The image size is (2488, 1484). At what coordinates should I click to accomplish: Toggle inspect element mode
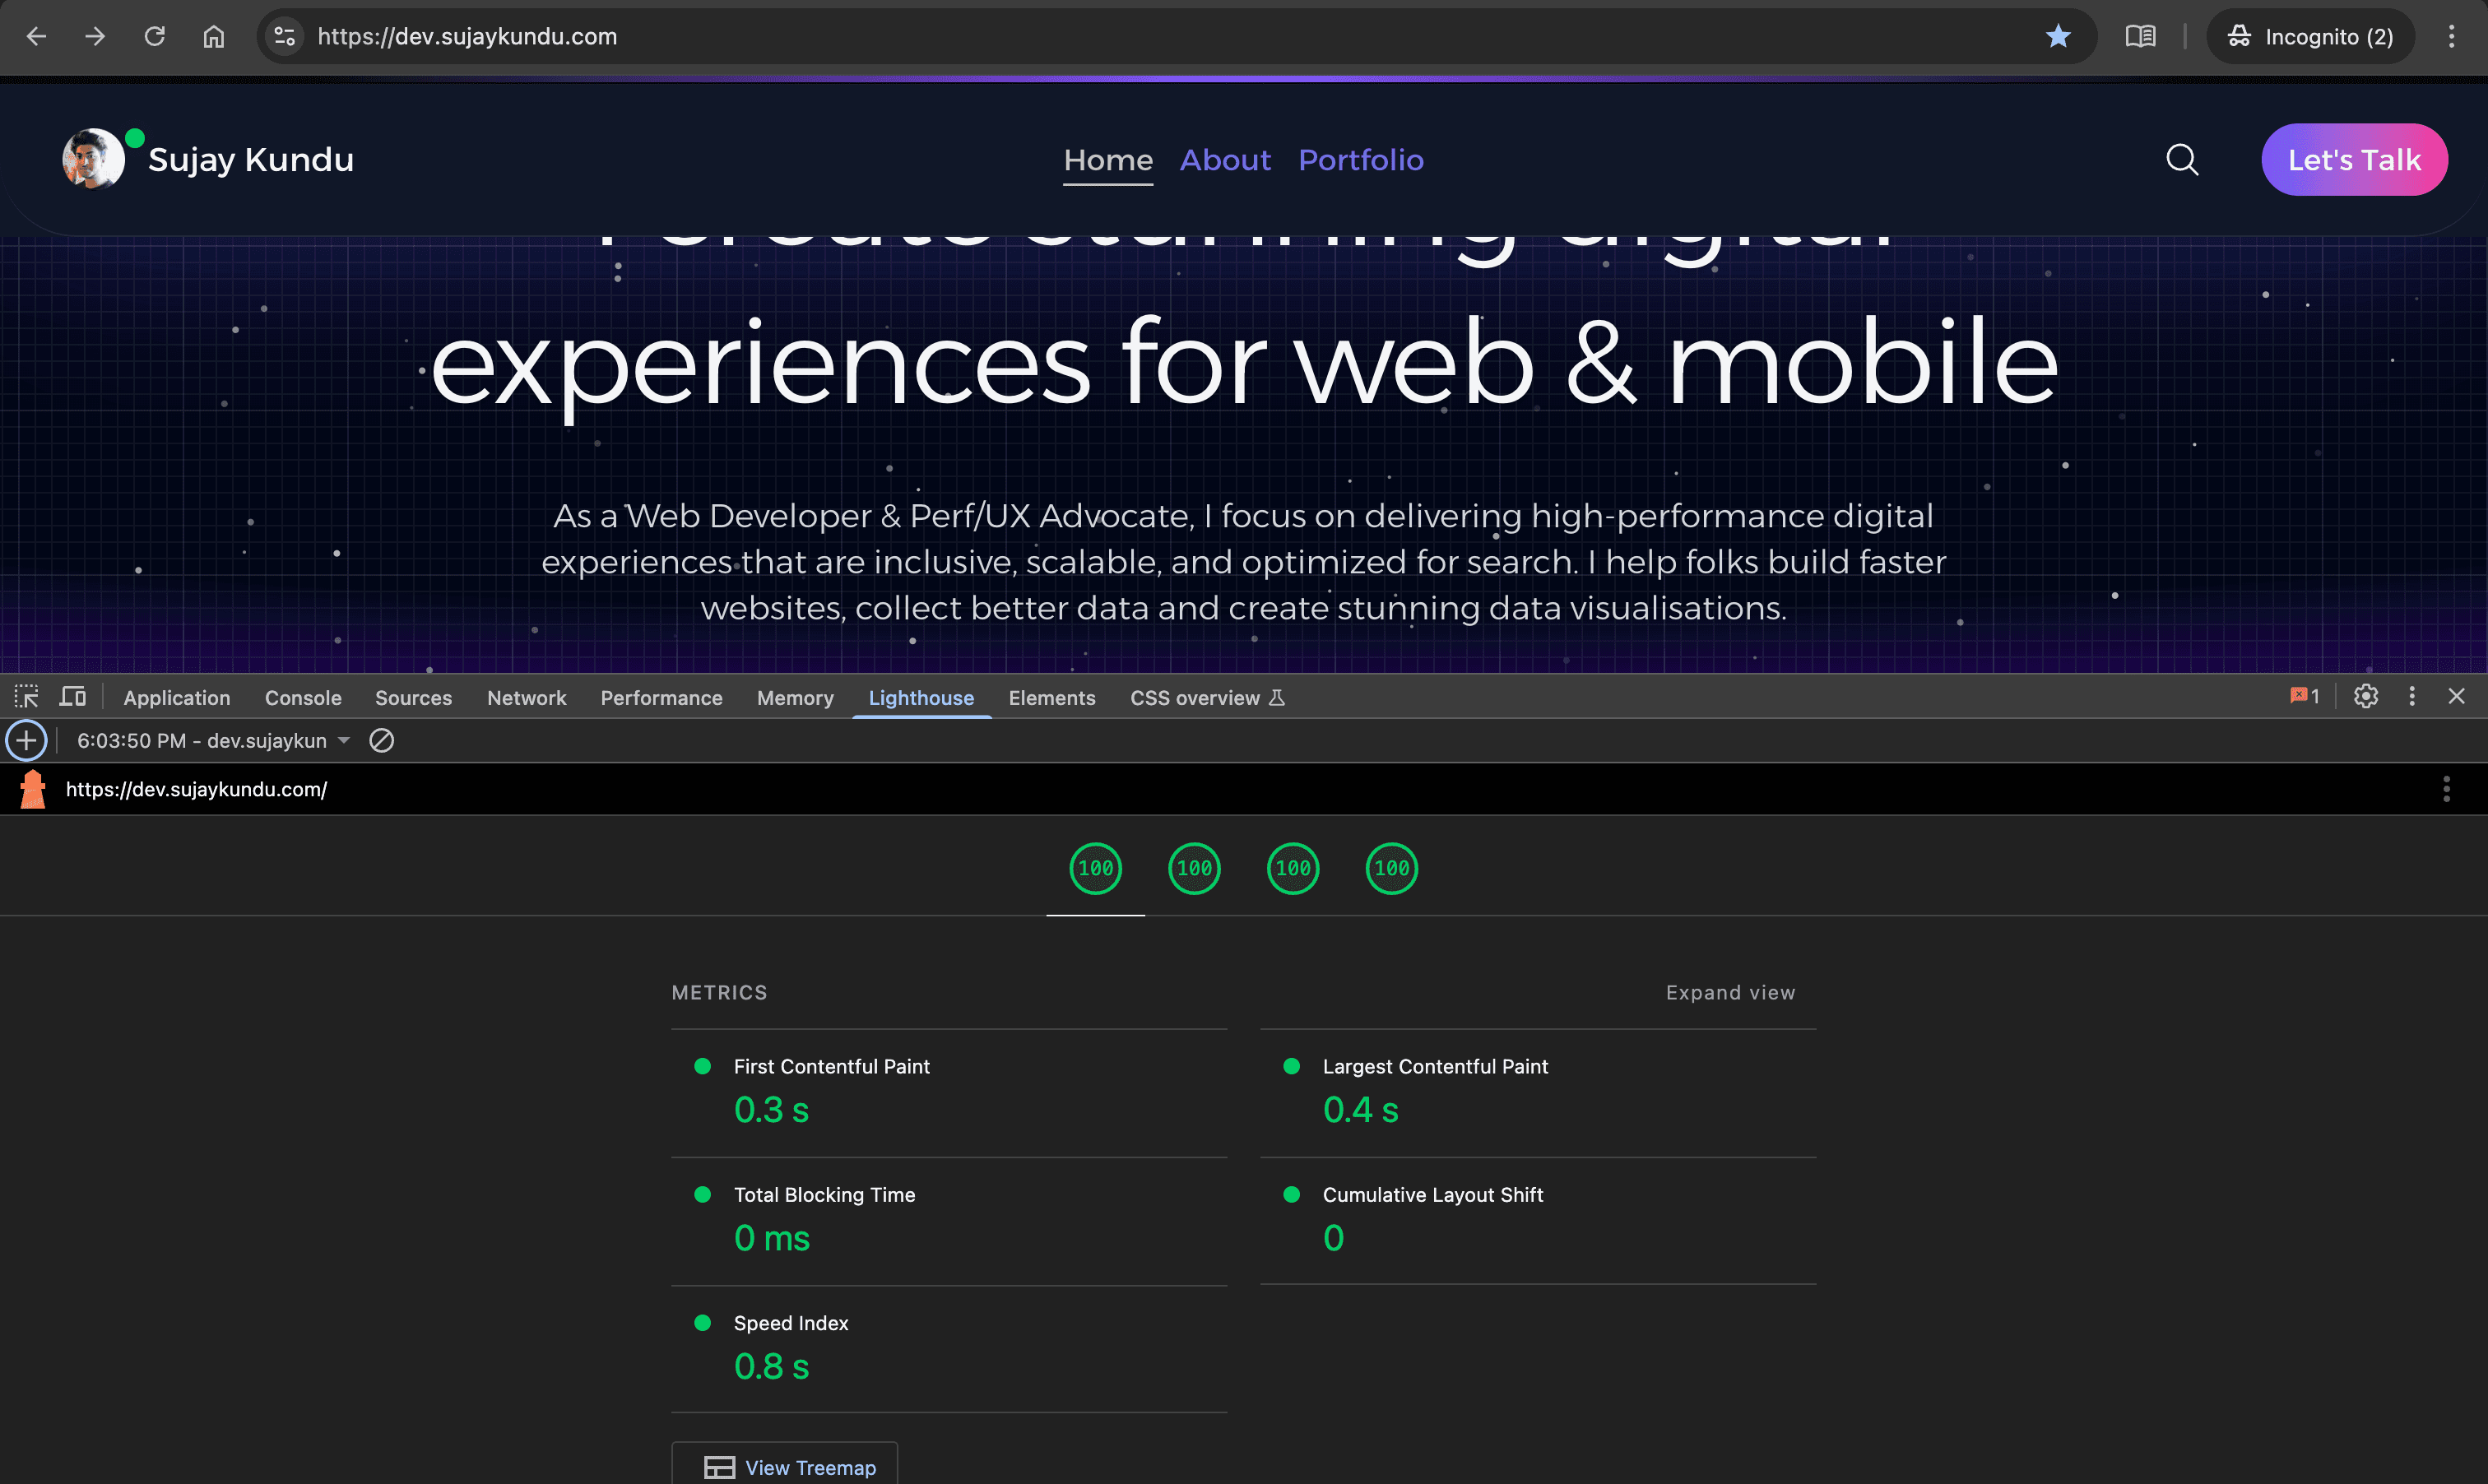tap(26, 696)
